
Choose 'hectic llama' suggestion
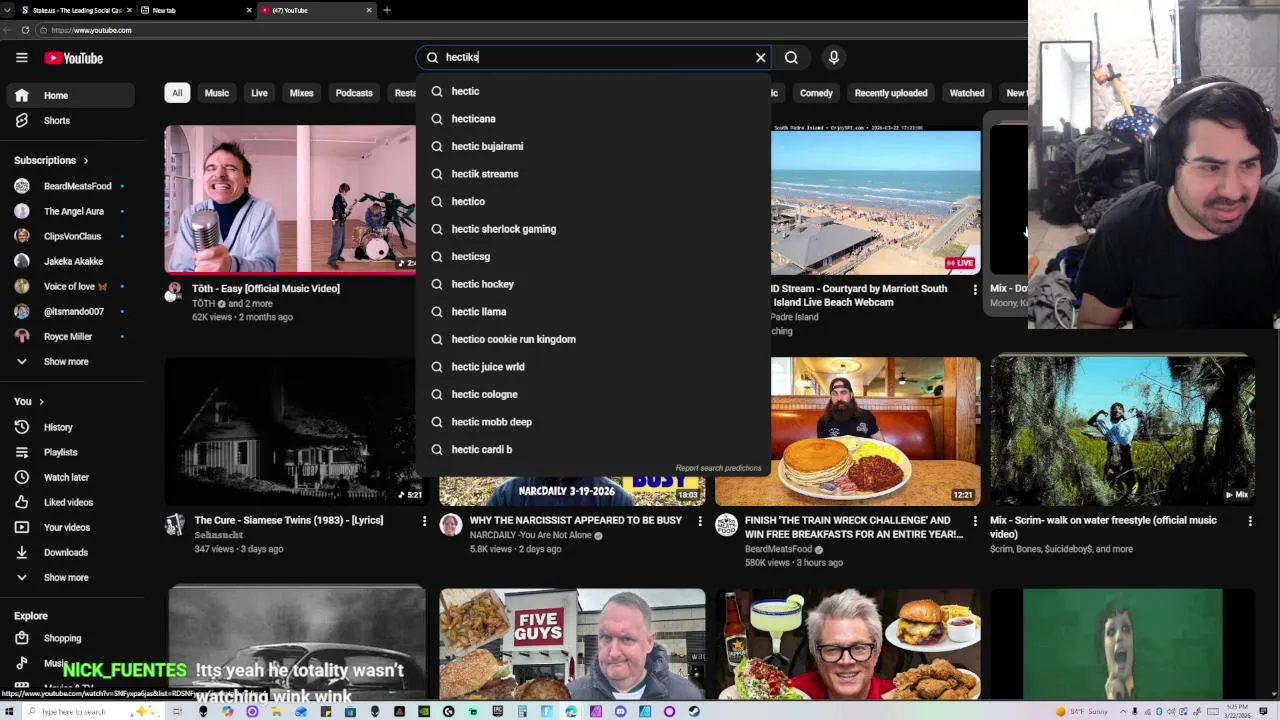pos(594,312)
